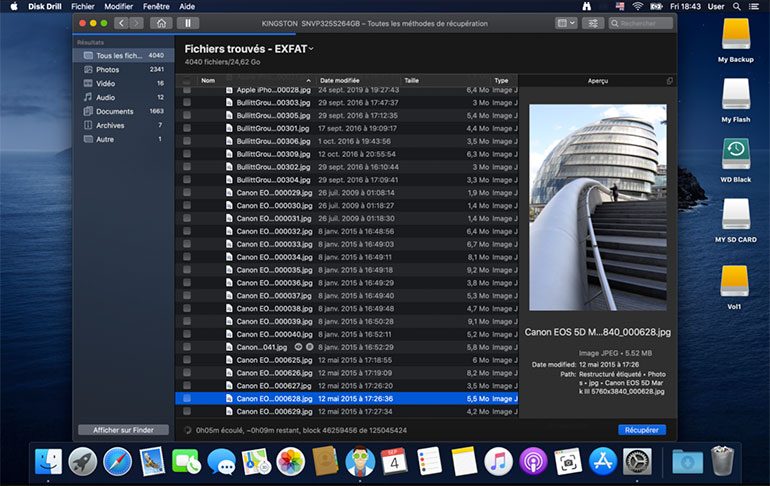
Task: Go back using the left arrow button
Action: pyautogui.click(x=121, y=22)
